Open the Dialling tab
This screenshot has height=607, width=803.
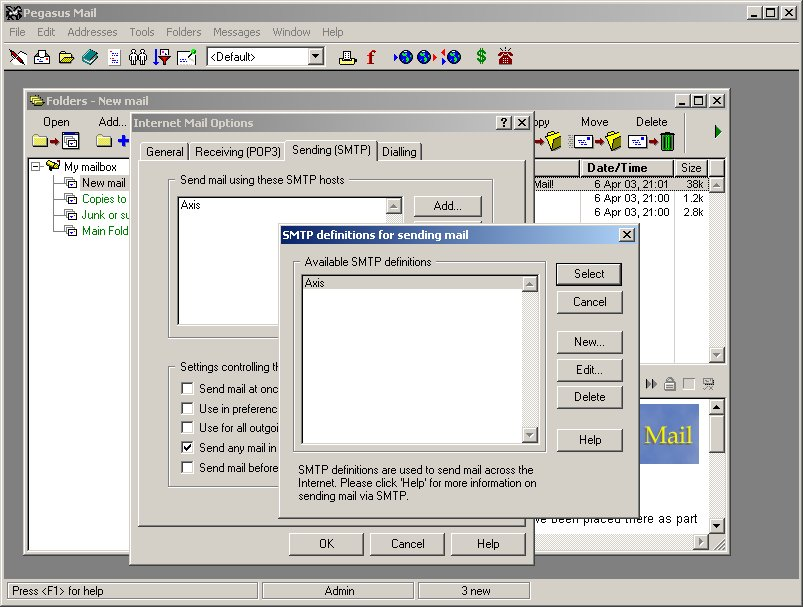point(399,152)
